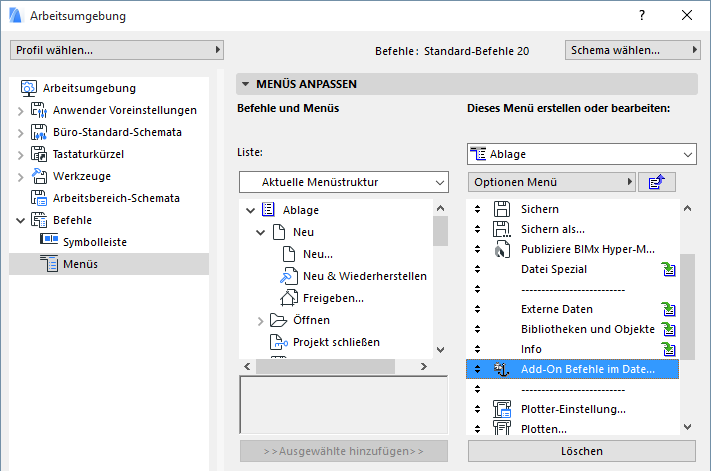The height and width of the screenshot is (471, 711).
Task: Click the icon button beside Optionen Menü
Action: (x=657, y=182)
